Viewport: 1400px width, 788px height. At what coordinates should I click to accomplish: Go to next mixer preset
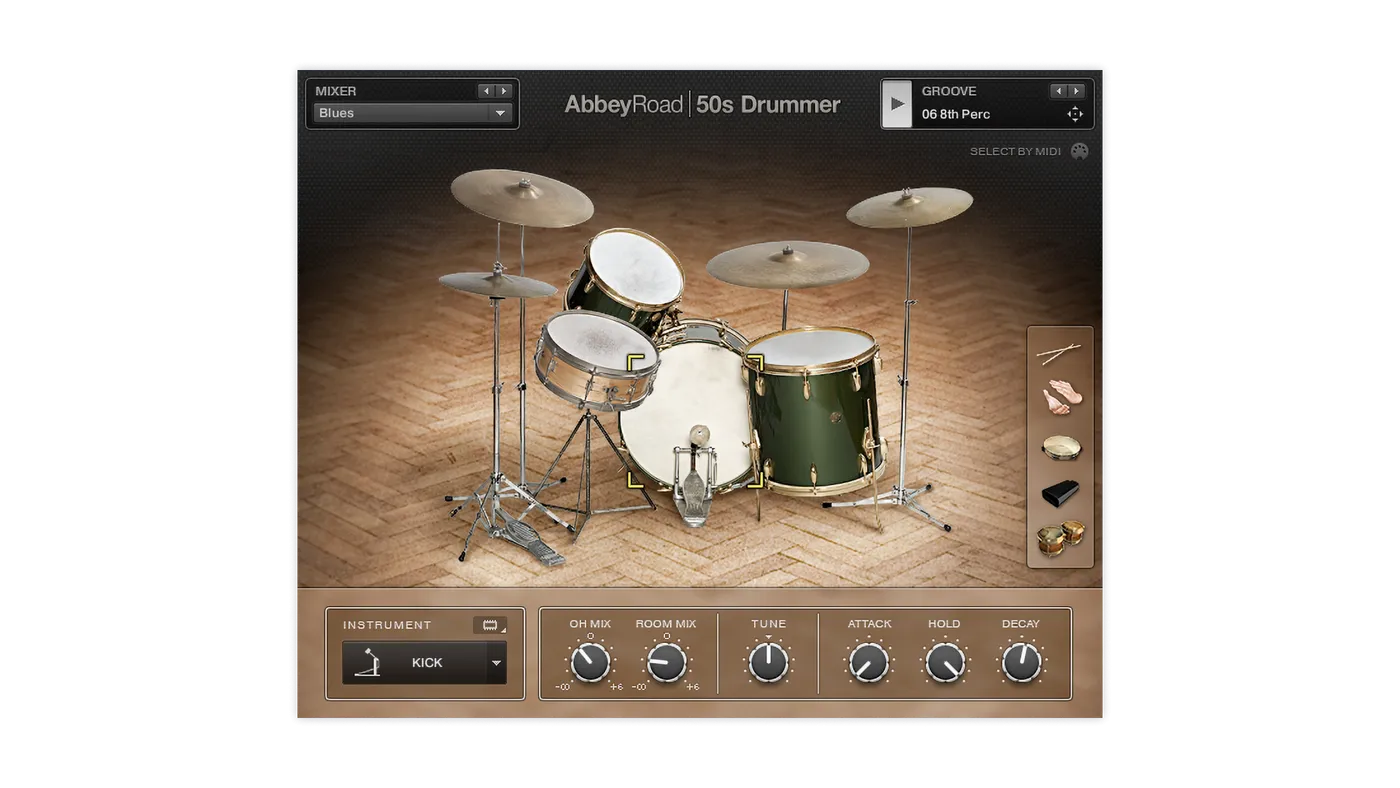pos(504,91)
